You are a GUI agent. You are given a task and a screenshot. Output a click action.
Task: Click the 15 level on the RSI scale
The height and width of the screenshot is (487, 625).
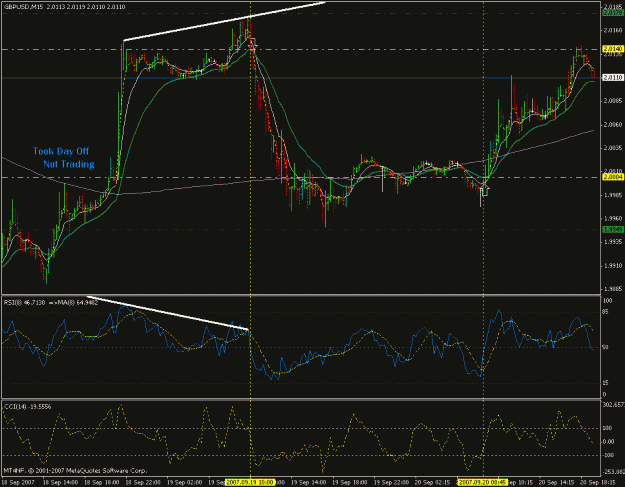coord(605,383)
